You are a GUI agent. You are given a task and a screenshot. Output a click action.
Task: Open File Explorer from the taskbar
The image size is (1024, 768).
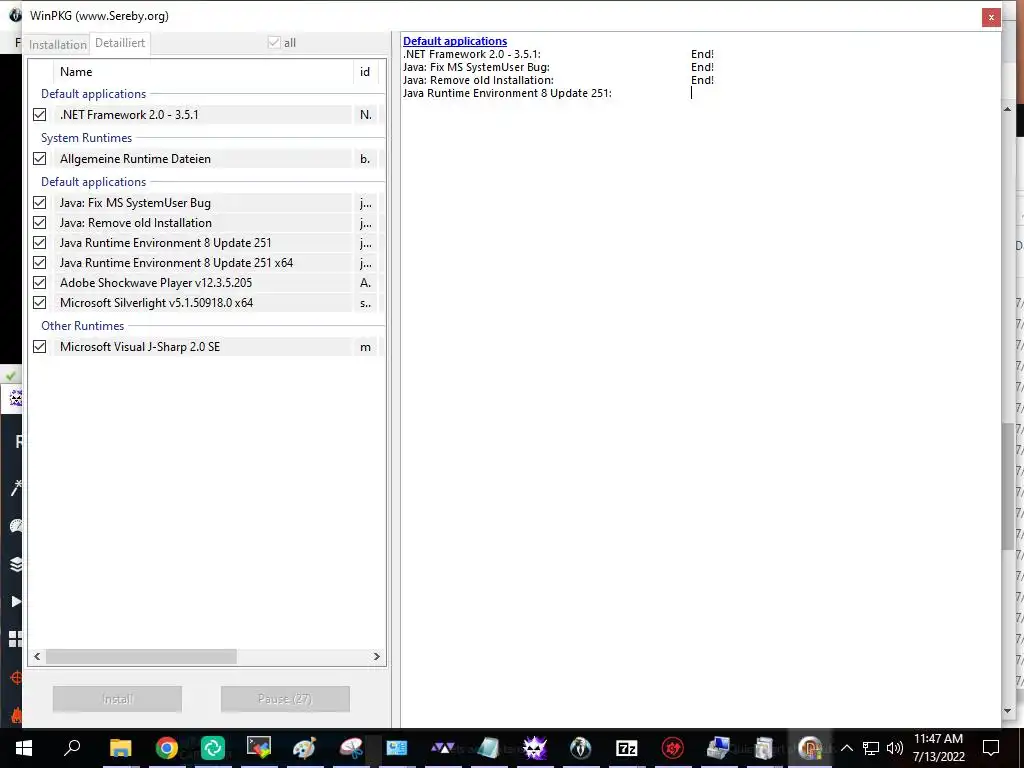(x=120, y=748)
